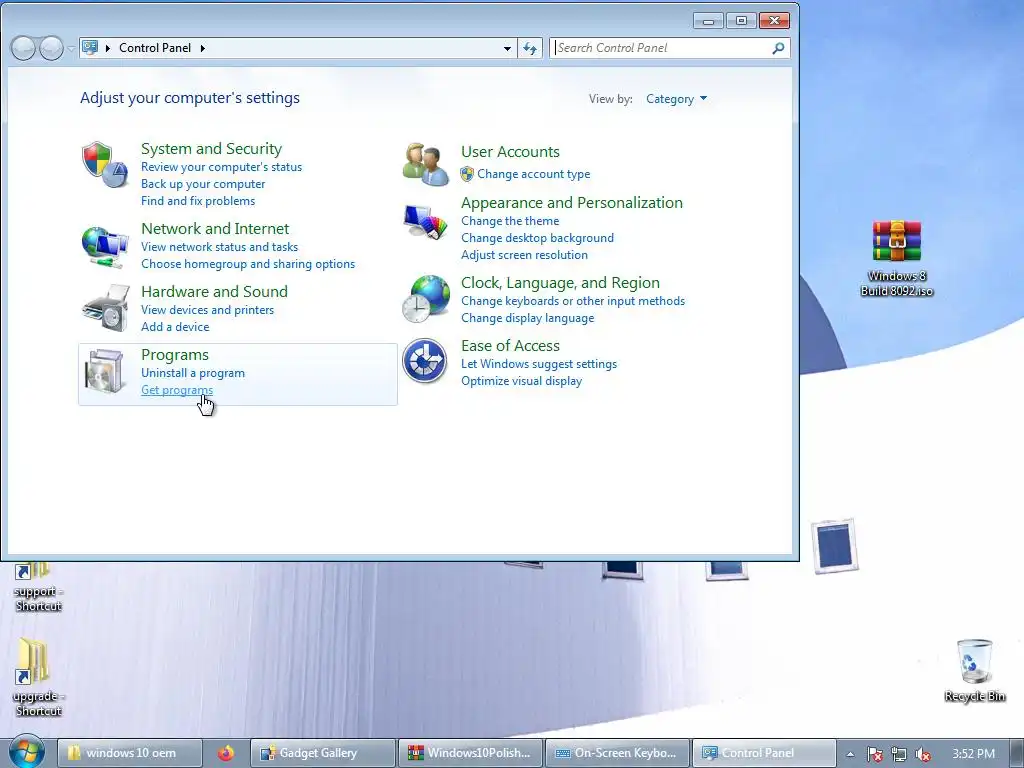
Task: Click the Forward navigation arrow button
Action: pos(51,48)
